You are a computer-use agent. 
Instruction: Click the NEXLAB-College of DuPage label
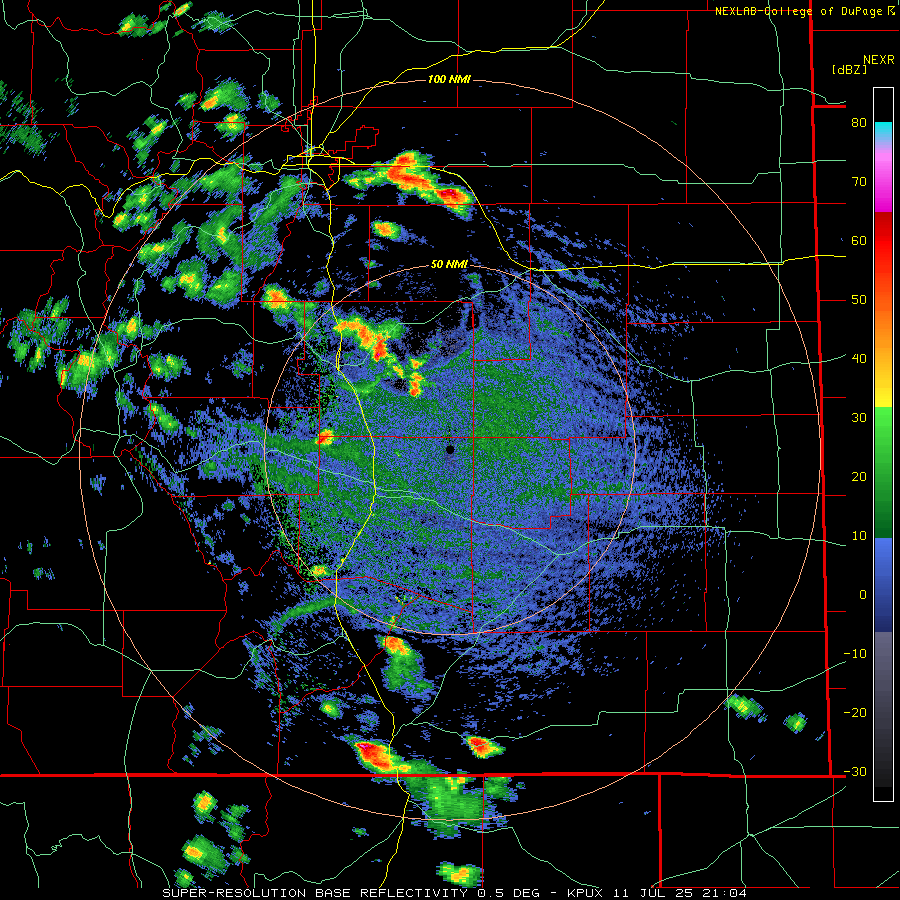pos(800,11)
